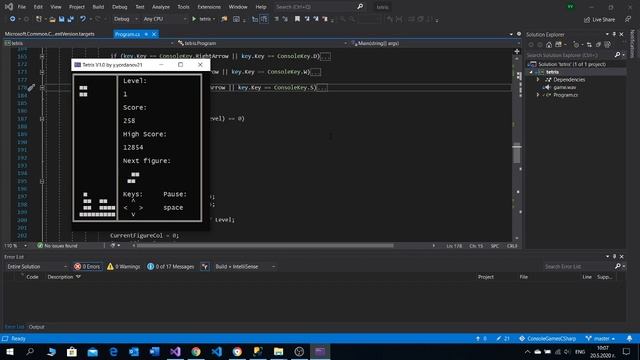The width and height of the screenshot is (640, 360).
Task: Open Chrome from the Windows taskbar
Action: point(196,351)
